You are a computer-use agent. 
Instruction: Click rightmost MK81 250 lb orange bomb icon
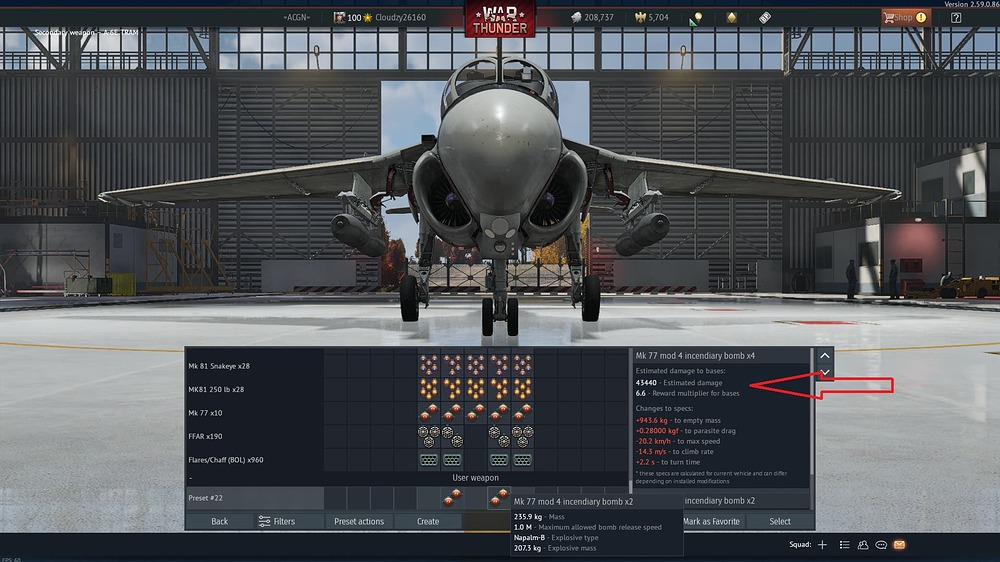coord(522,389)
